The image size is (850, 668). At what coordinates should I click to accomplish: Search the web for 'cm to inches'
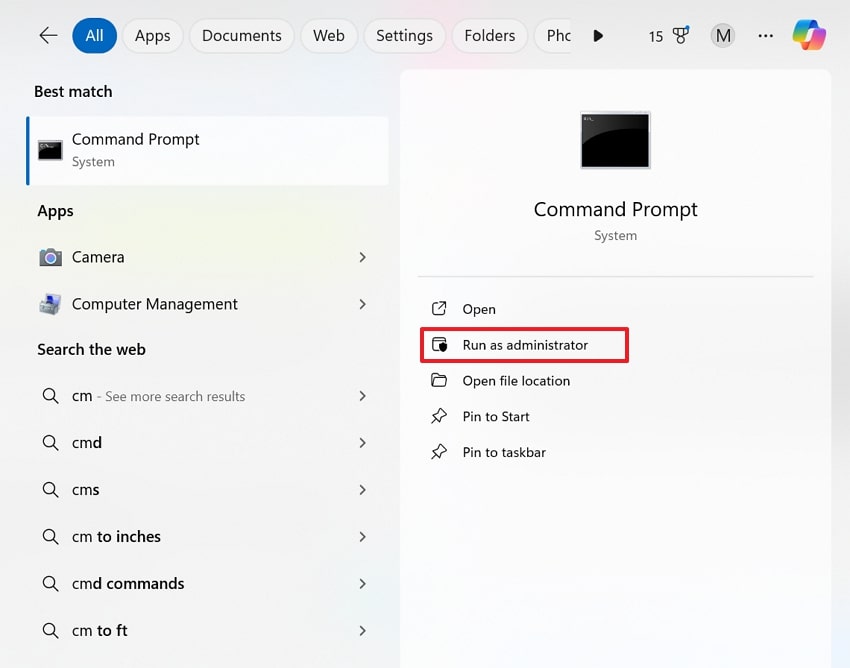[208, 537]
